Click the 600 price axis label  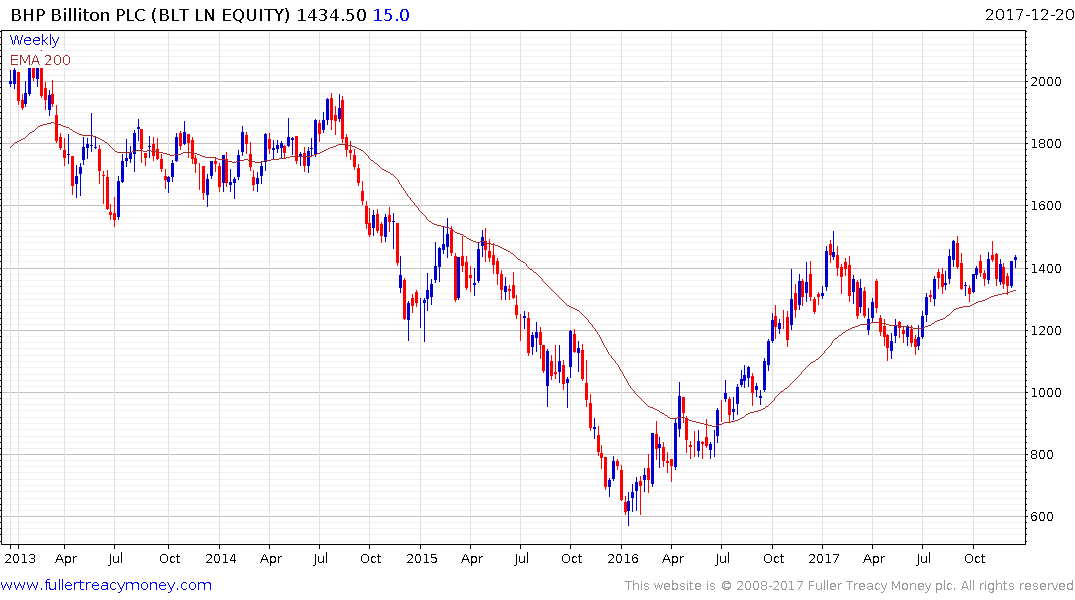[x=1043, y=517]
